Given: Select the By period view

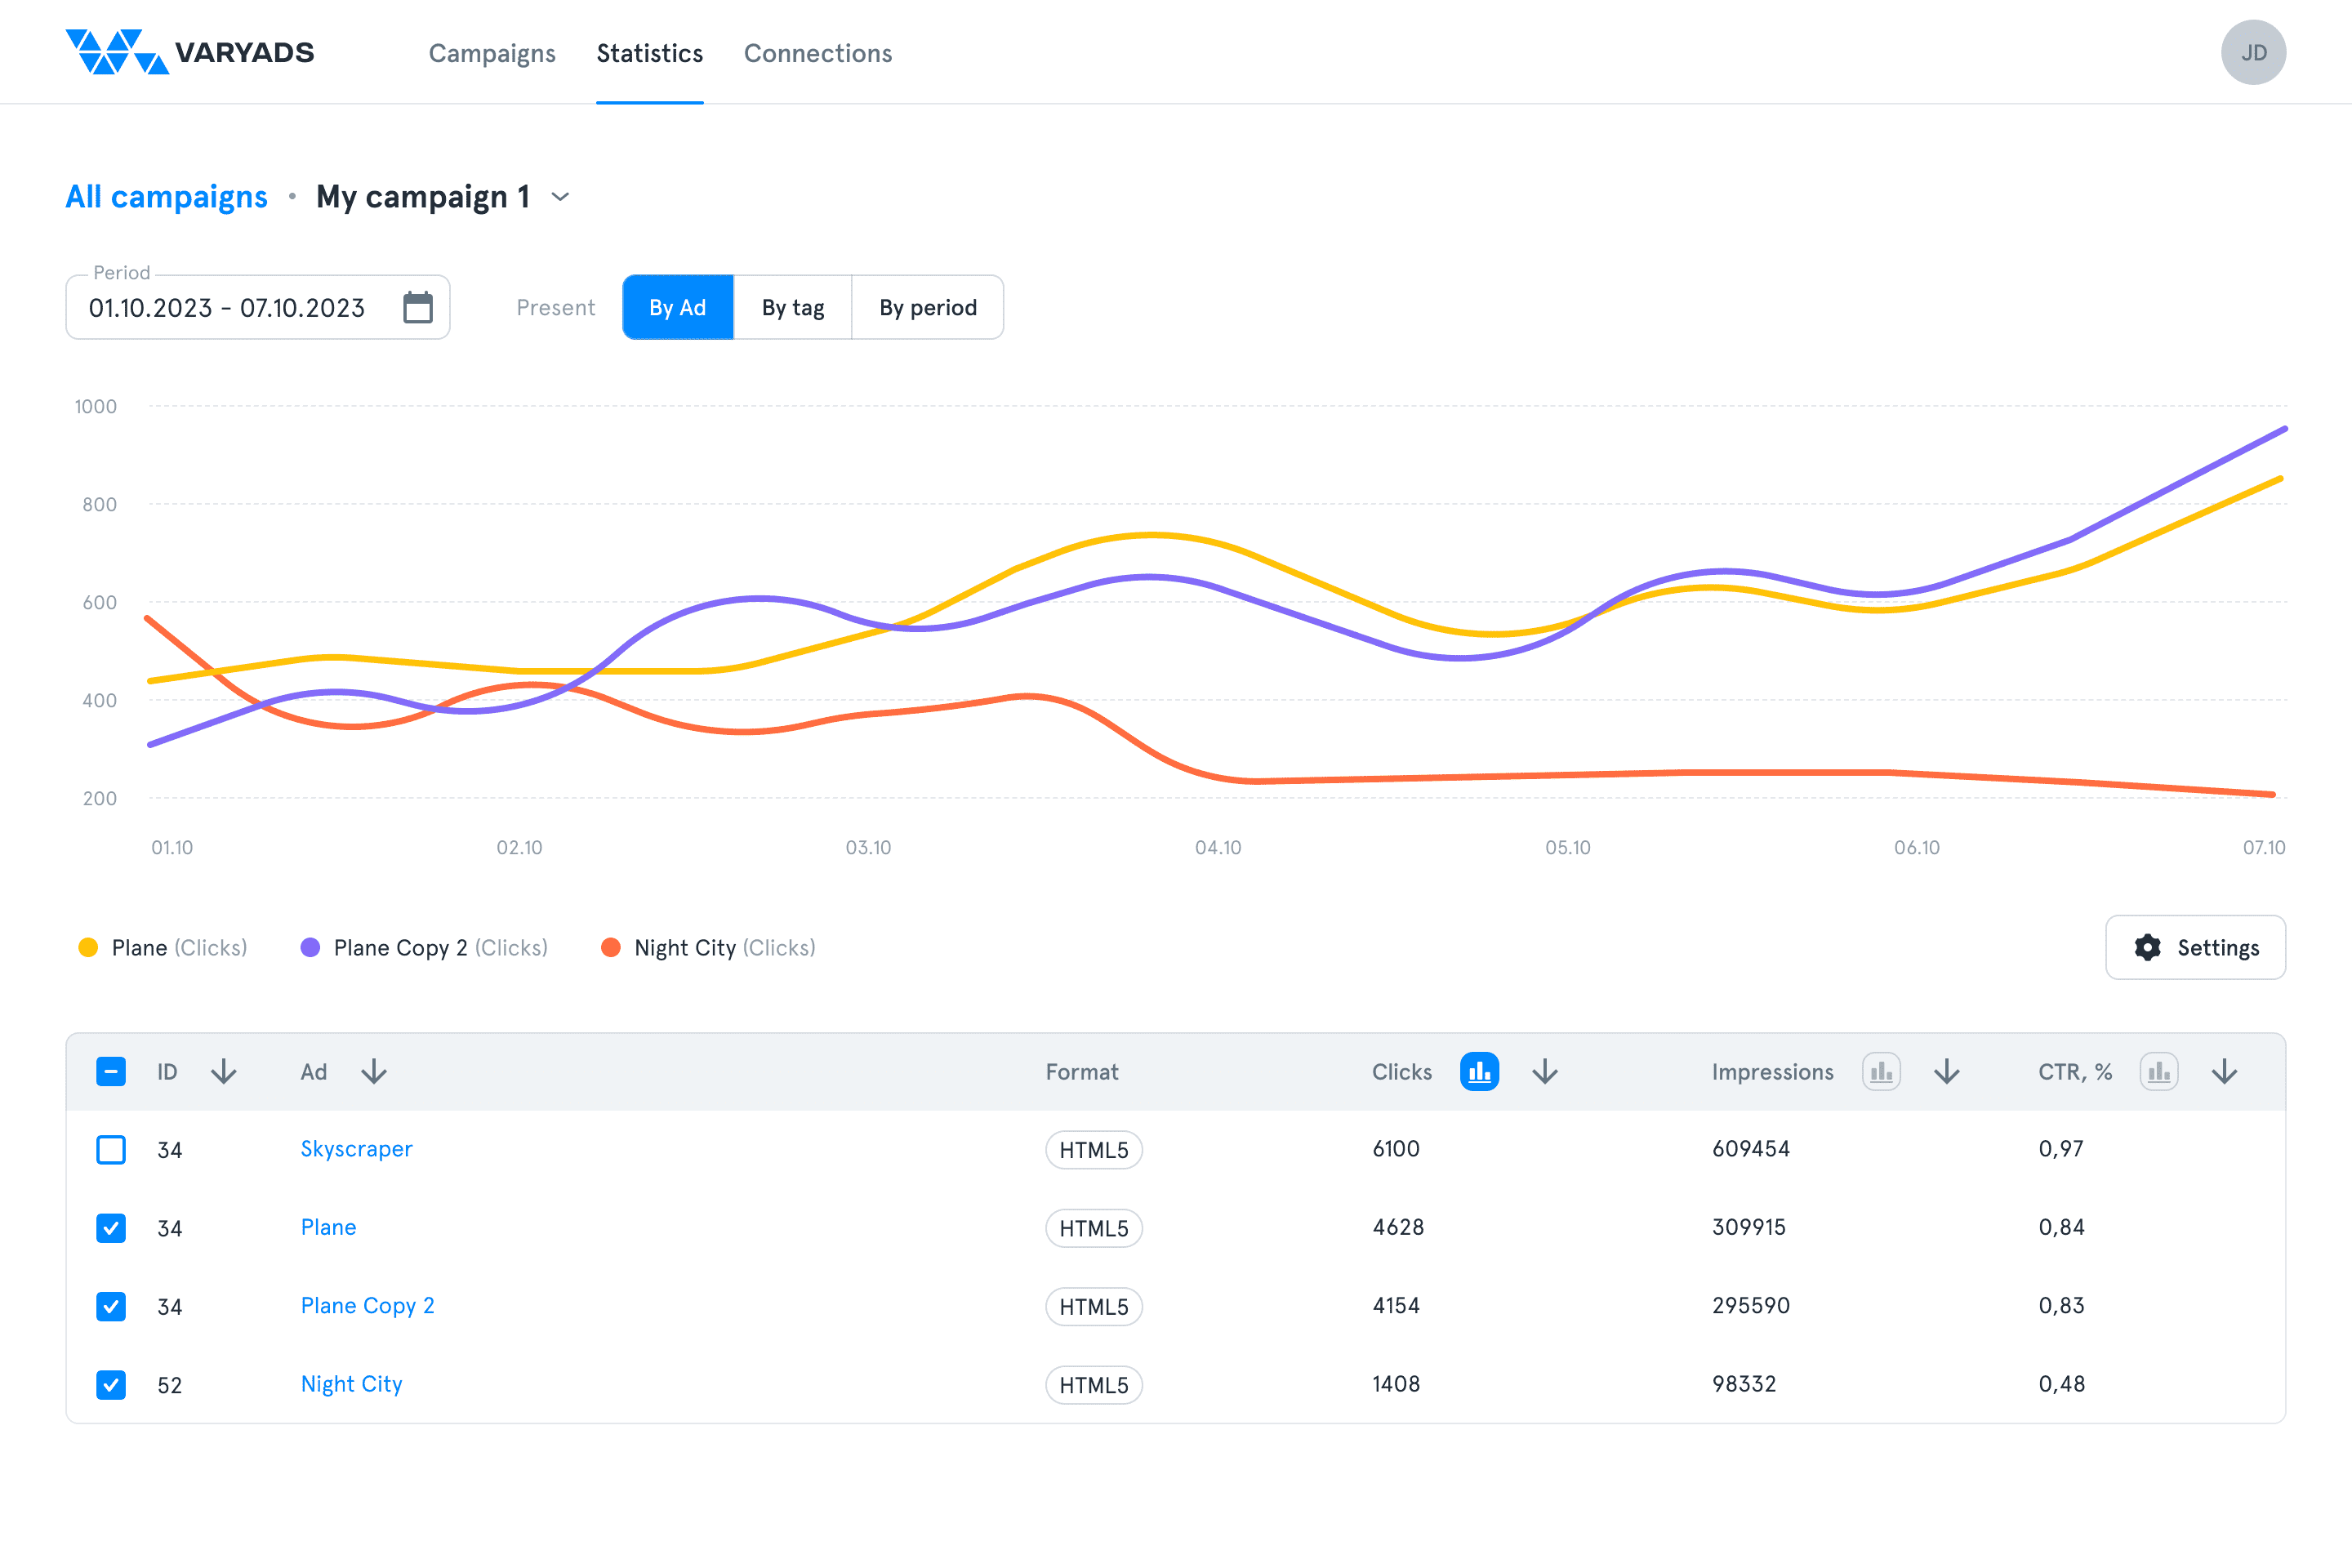Looking at the screenshot, I should pyautogui.click(x=927, y=307).
